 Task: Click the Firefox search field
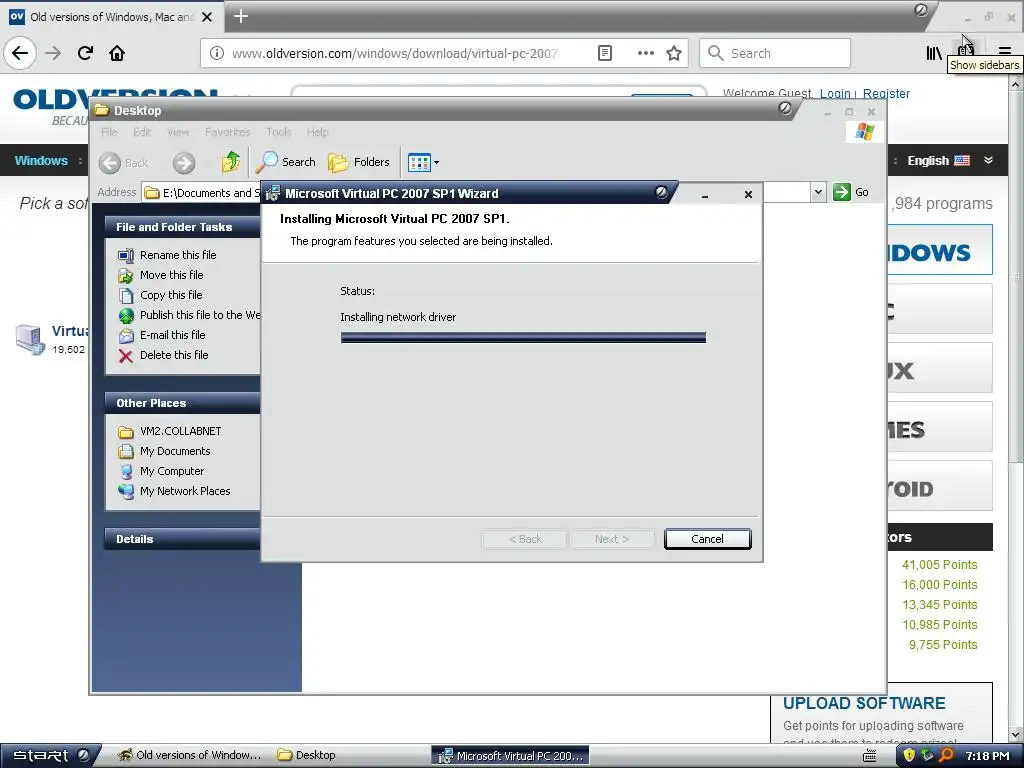pos(775,53)
